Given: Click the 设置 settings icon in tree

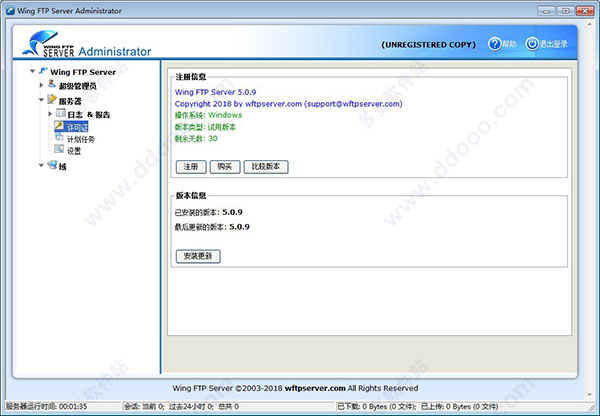Looking at the screenshot, I should pos(59,149).
